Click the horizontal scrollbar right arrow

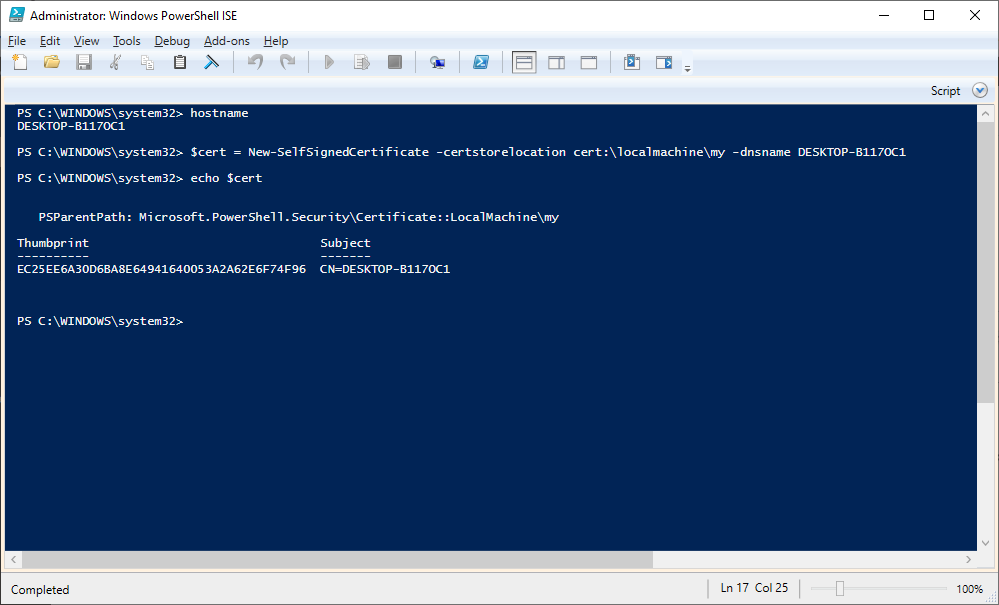[x=969, y=560]
